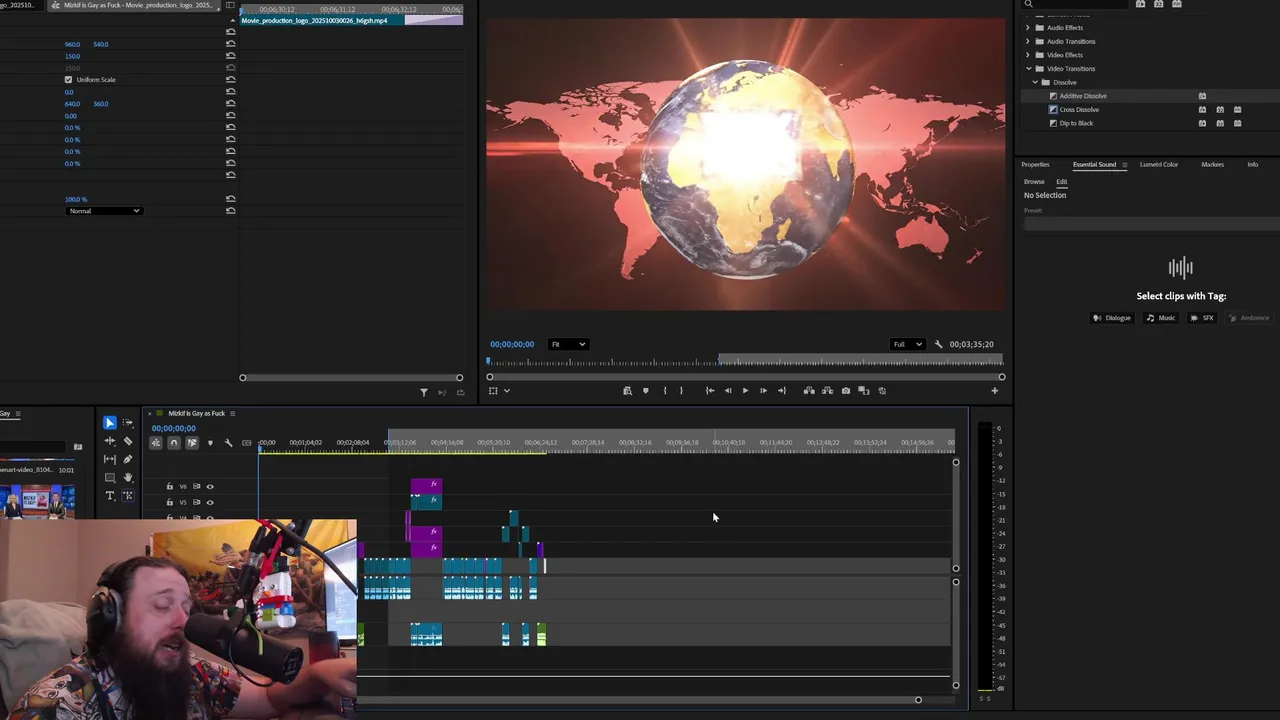
Task: Toggle visibility eye of track V6
Action: tap(210, 487)
